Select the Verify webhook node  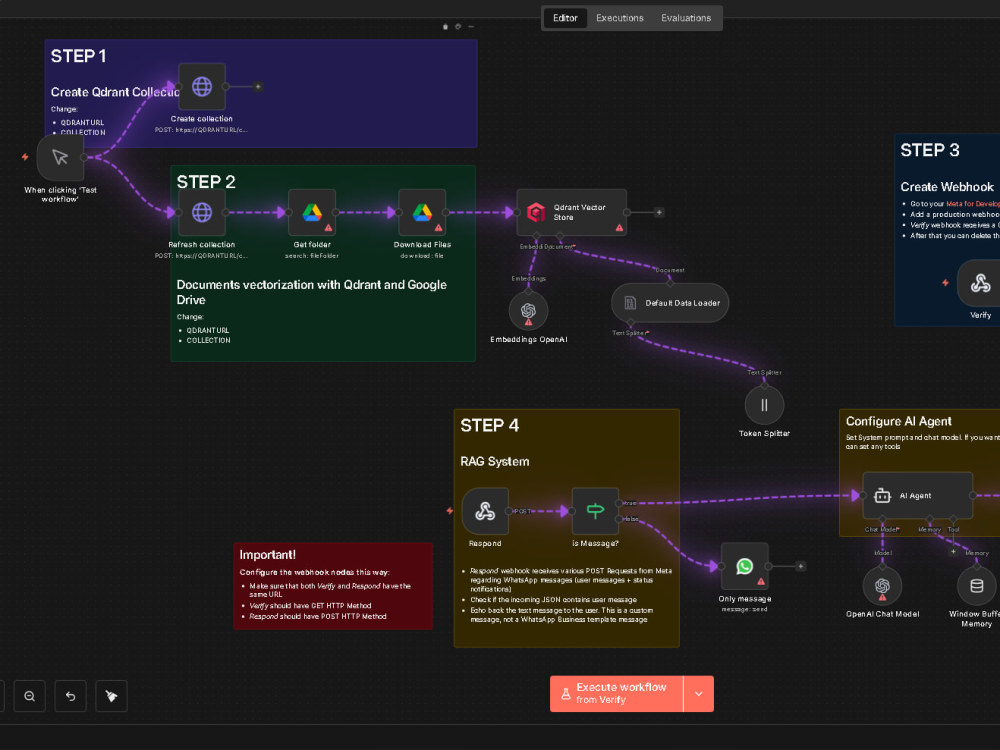pos(980,283)
